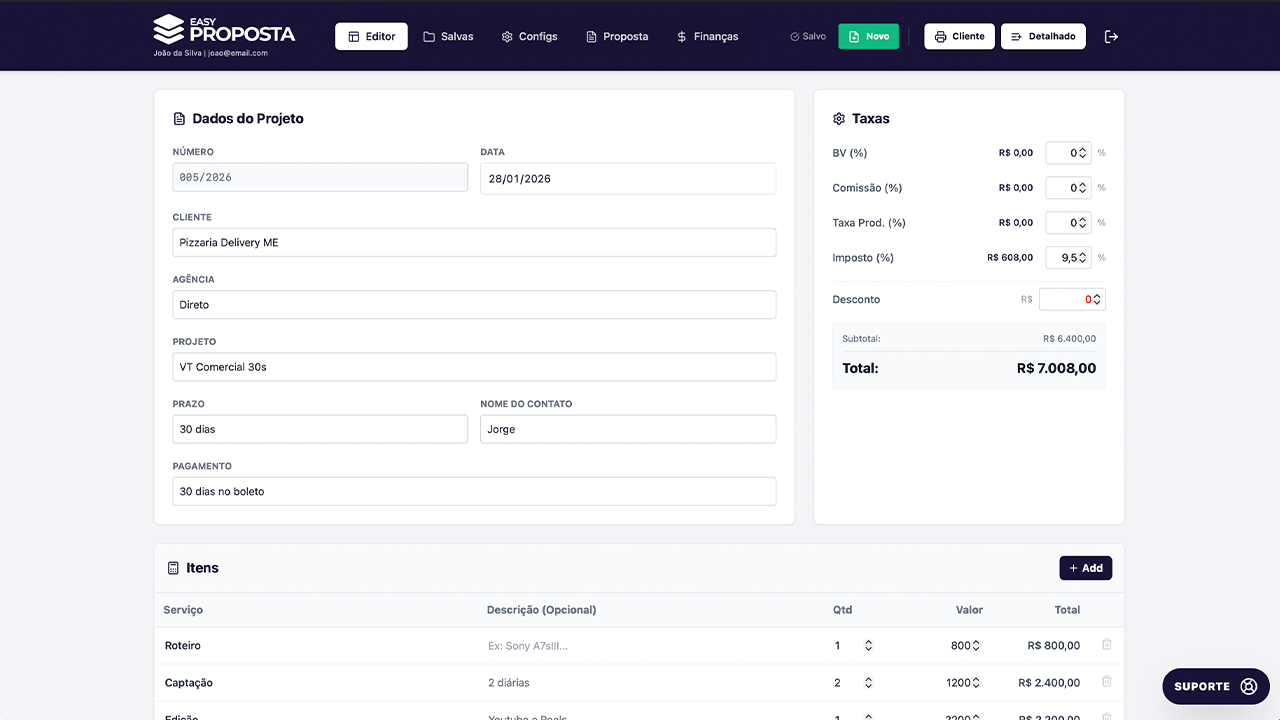Click the Easy Proposta logo
Viewport: 1280px width, 720px height.
pos(225,30)
